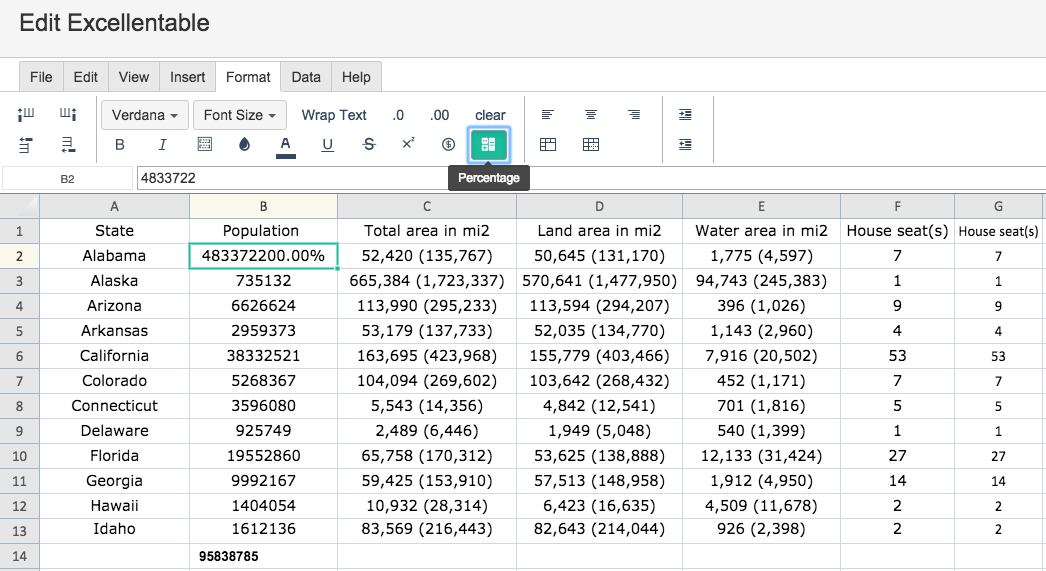1046x571 pixels.
Task: Click the green Percentage format button
Action: 488,145
